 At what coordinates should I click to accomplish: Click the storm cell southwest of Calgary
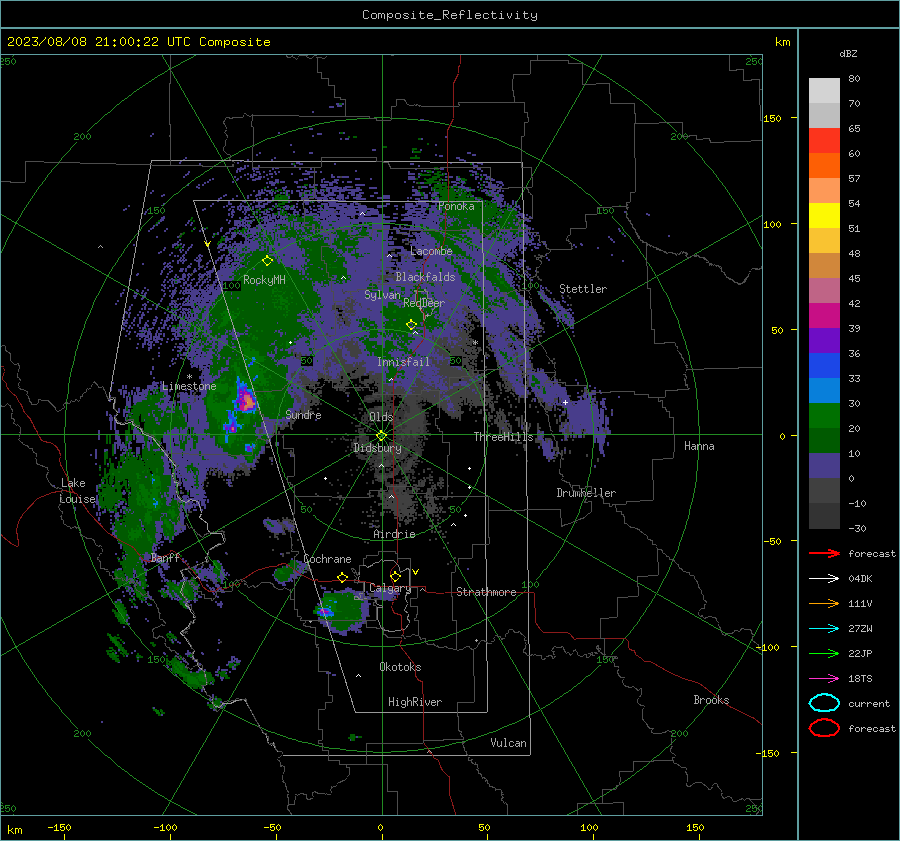coord(341,611)
